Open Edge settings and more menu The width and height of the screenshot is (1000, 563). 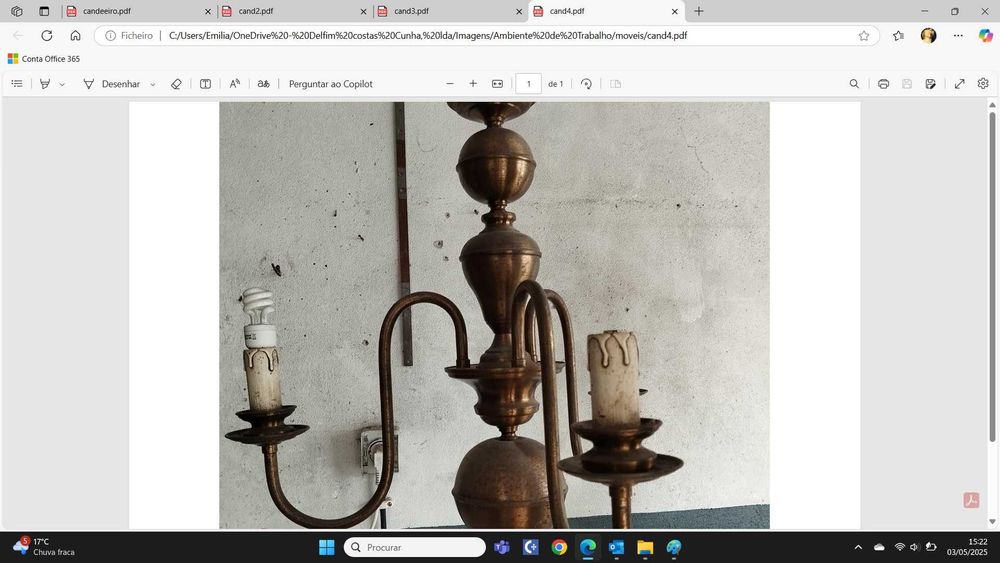pyautogui.click(x=958, y=36)
